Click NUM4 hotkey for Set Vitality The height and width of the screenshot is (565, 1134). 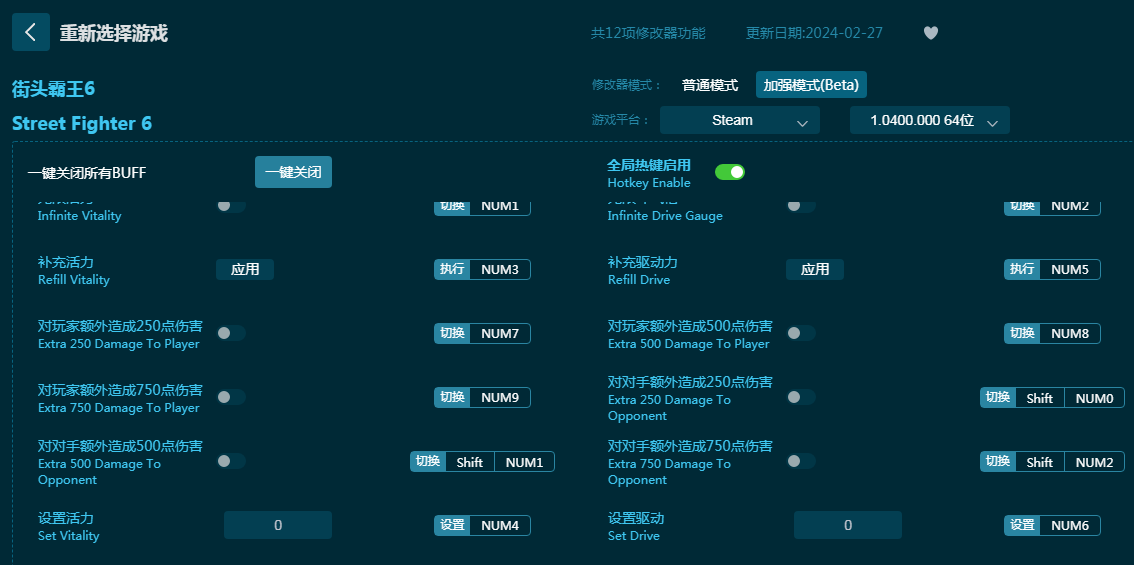click(500, 525)
